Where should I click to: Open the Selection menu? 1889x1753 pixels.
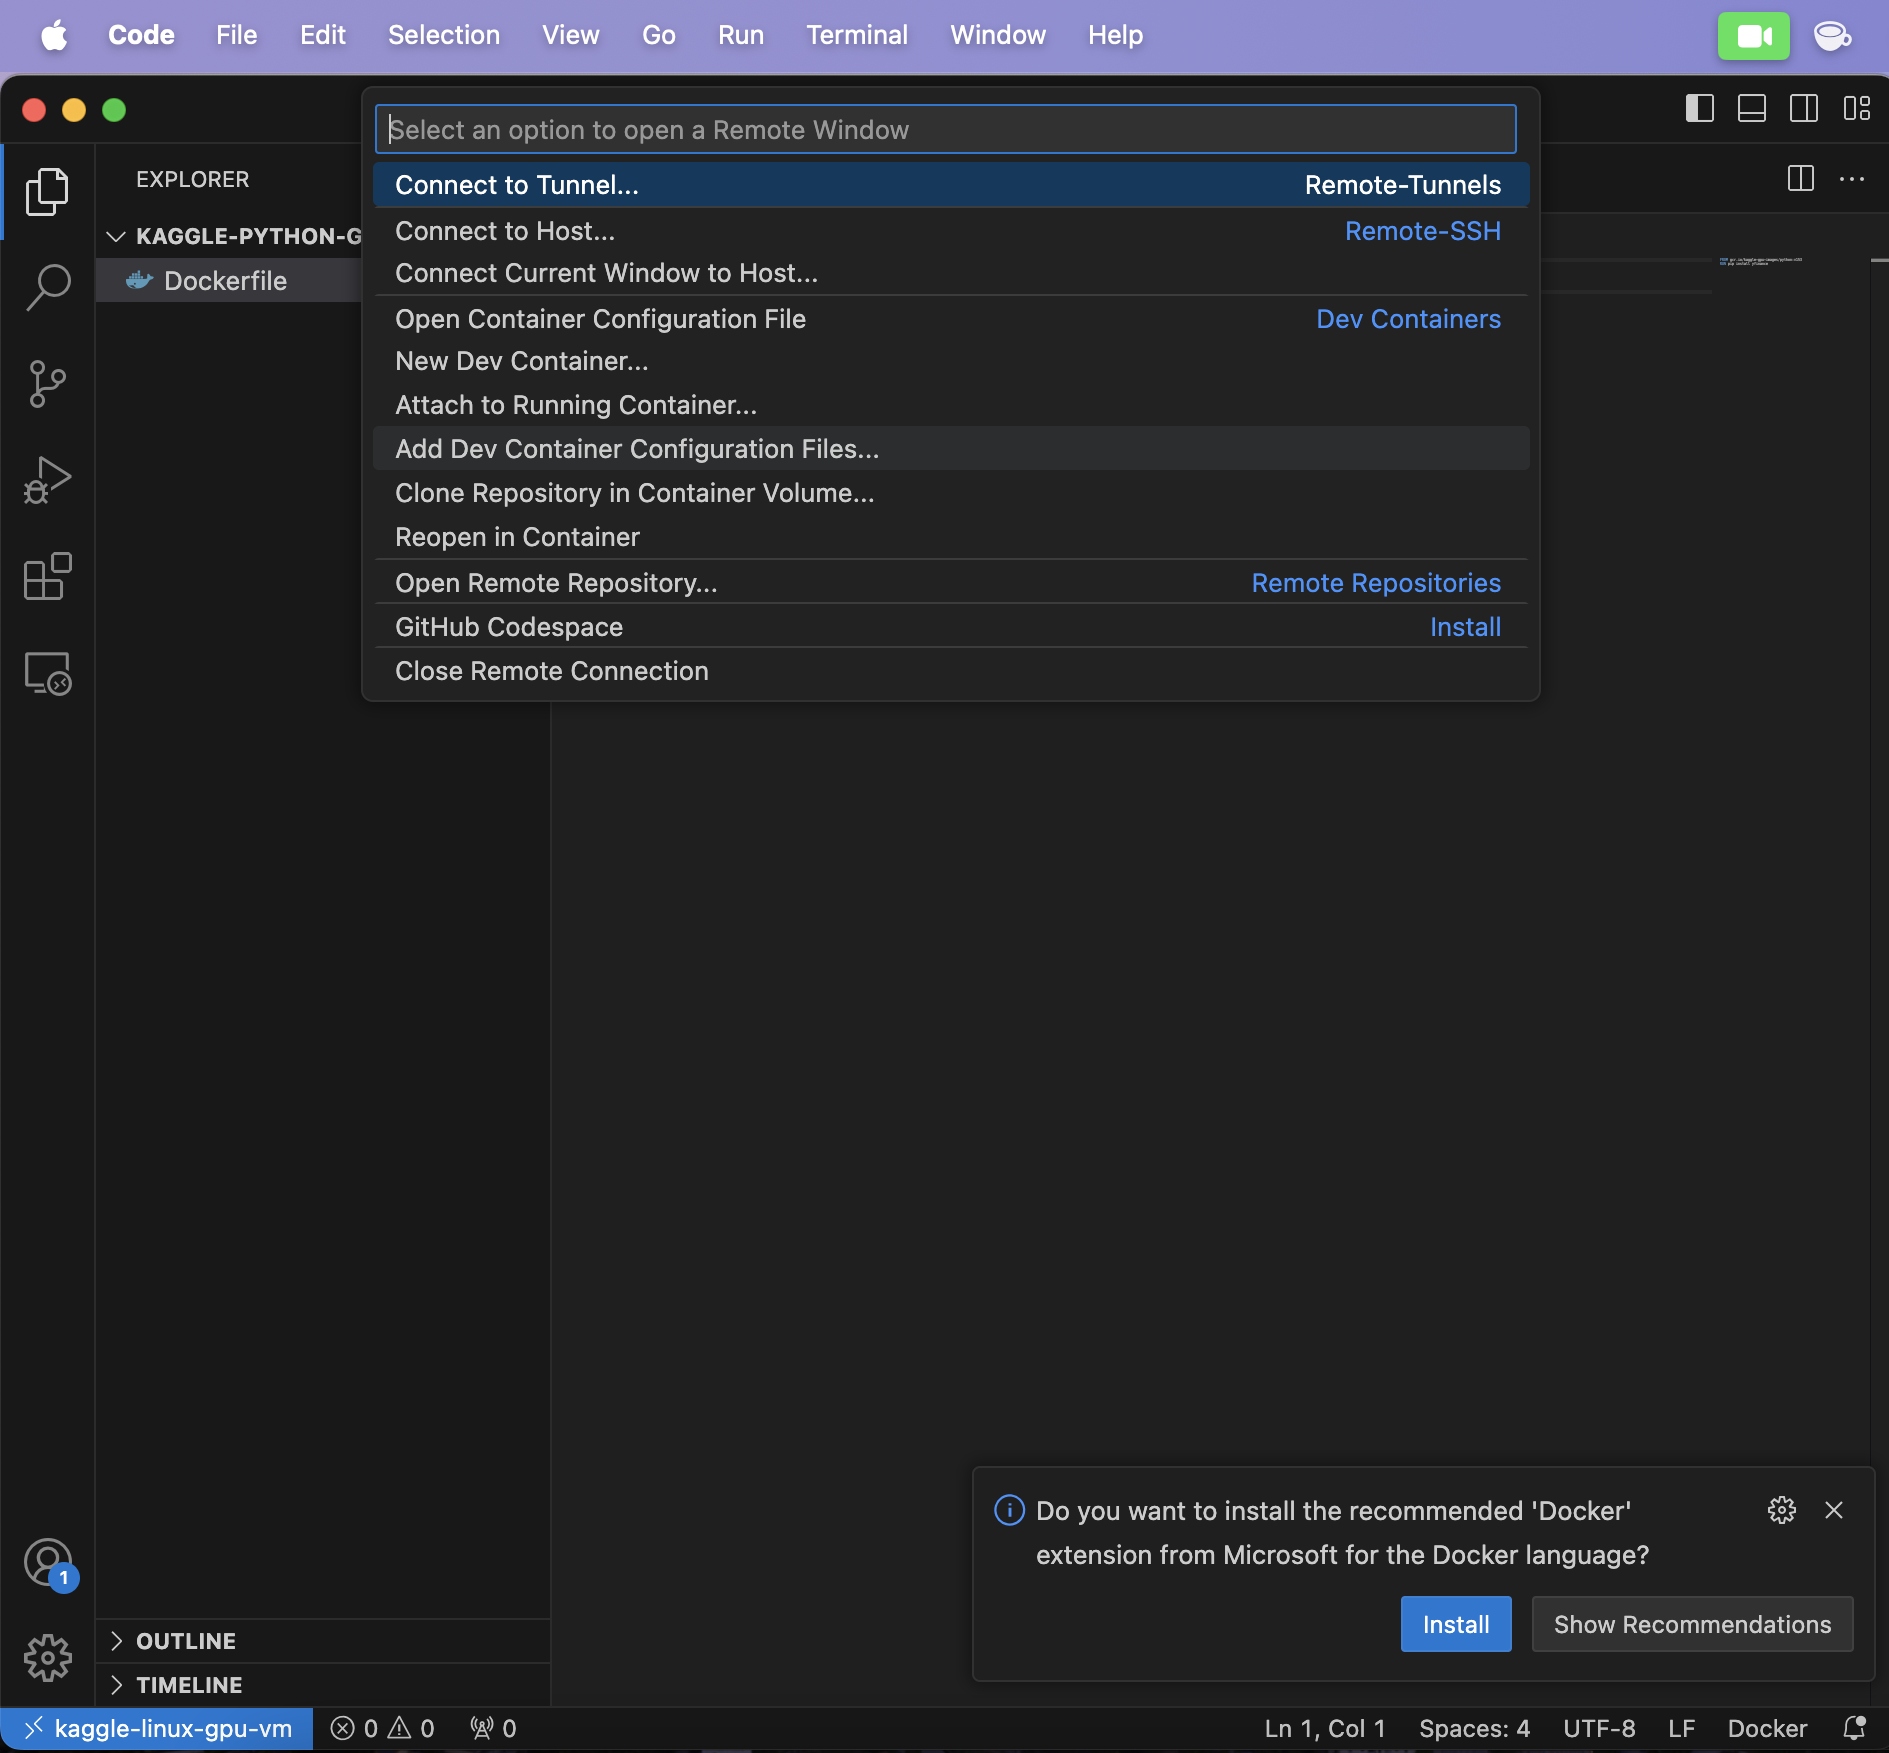[444, 35]
